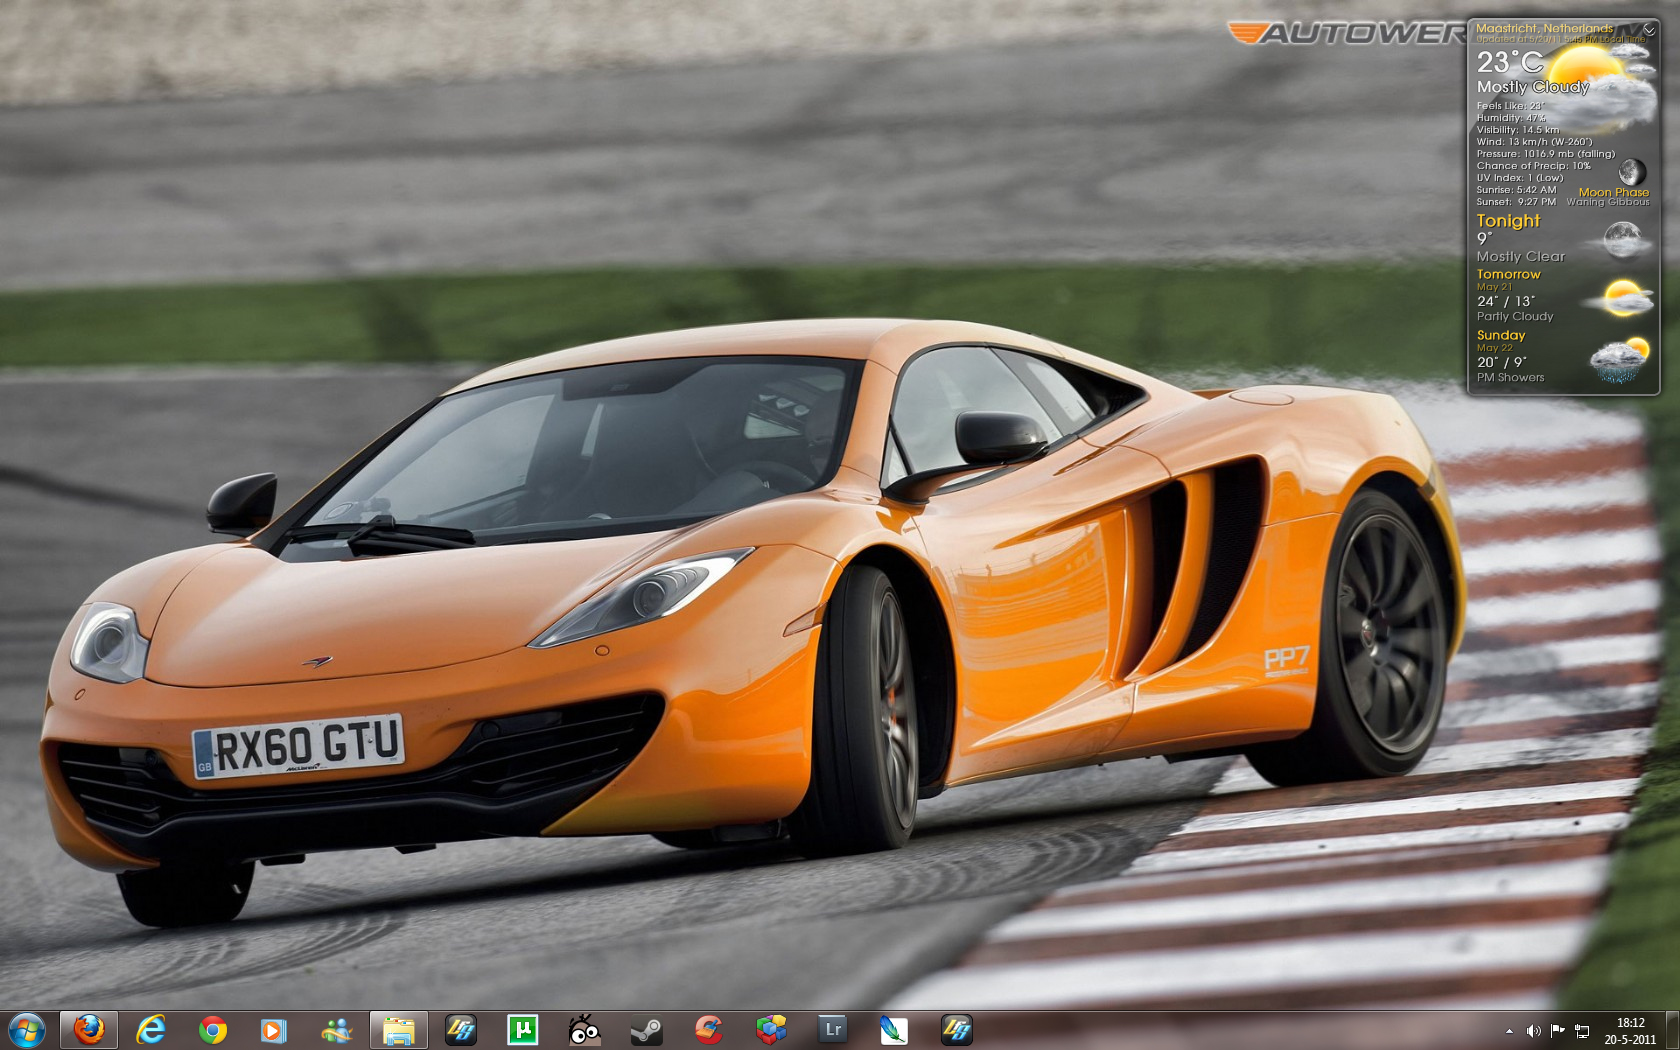
Task: Expand the weather widget dropdown chevron
Action: (1649, 29)
